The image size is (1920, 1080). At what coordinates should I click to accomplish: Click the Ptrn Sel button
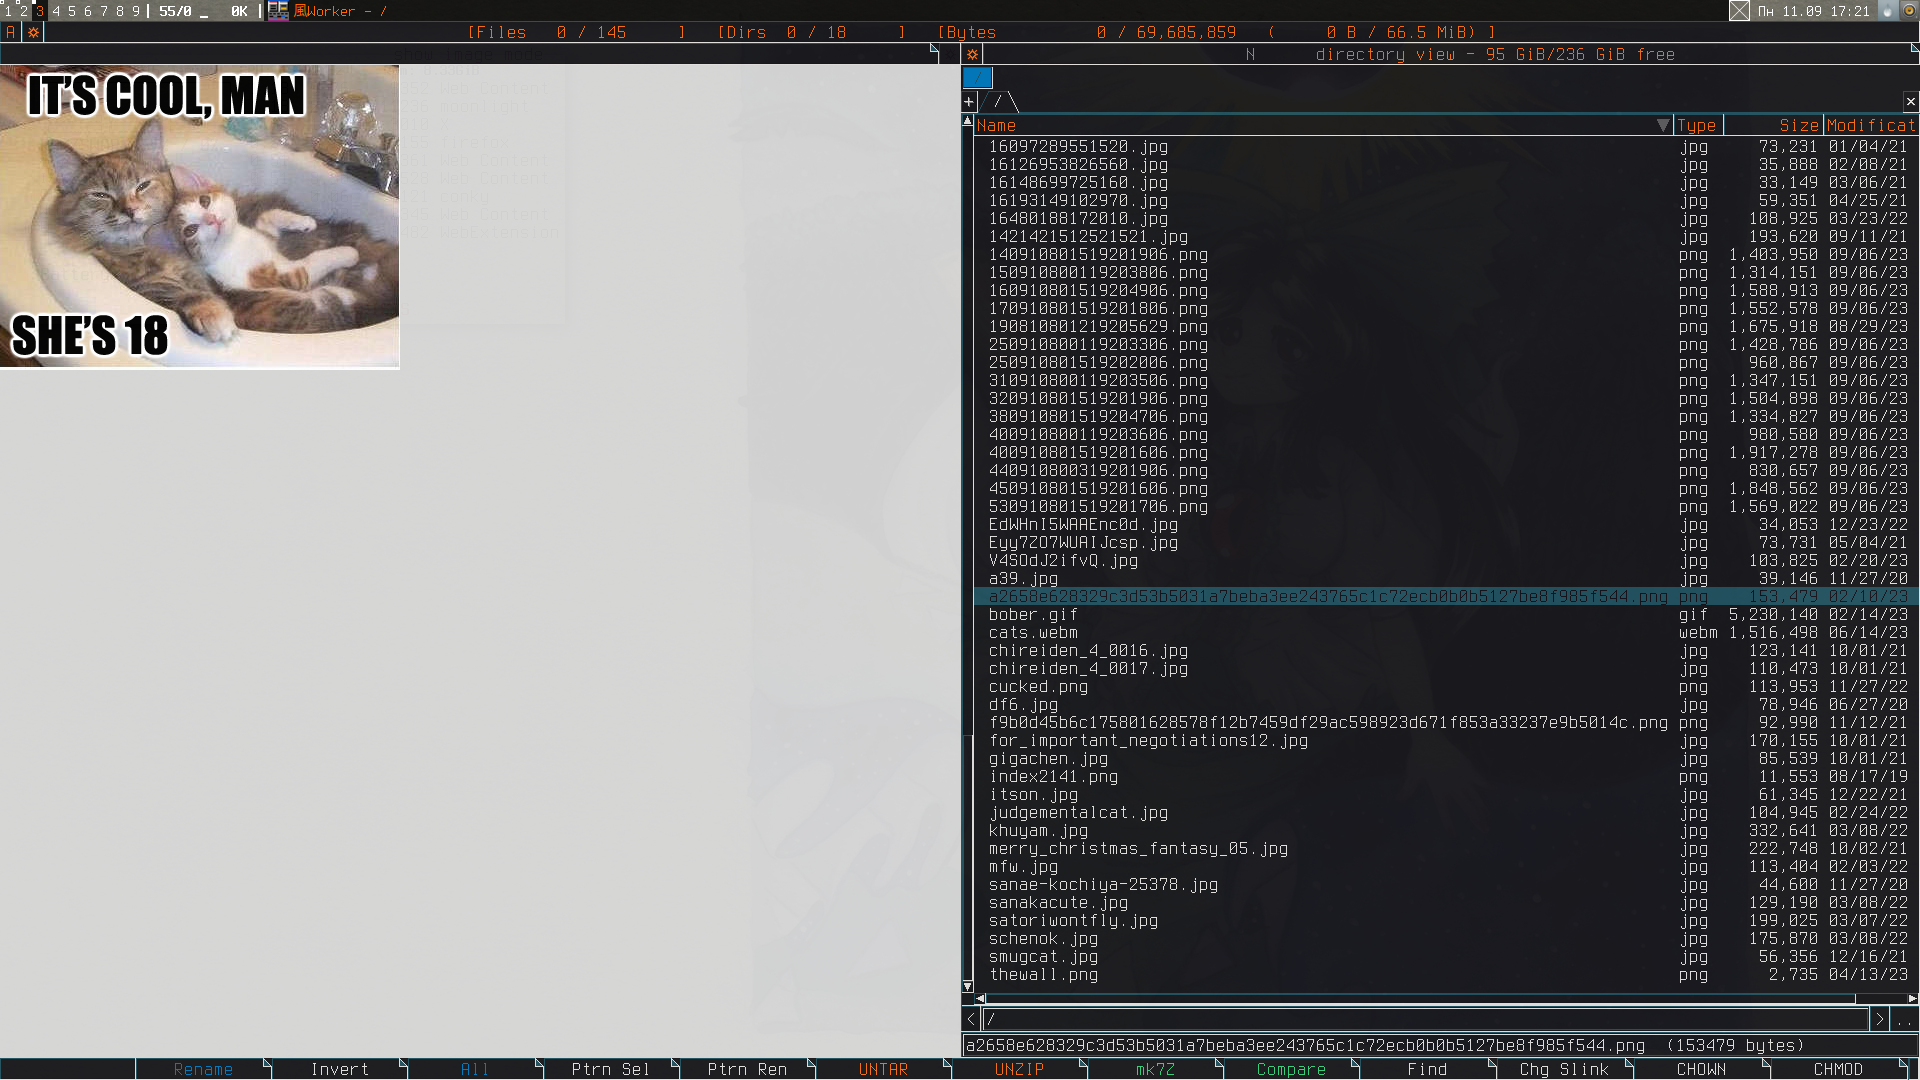610,1069
